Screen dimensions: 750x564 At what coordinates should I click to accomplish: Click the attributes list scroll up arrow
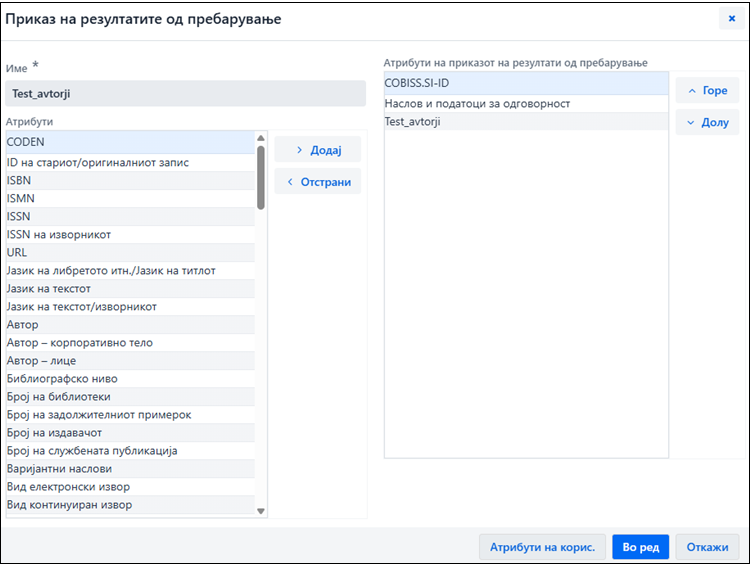coord(261,138)
